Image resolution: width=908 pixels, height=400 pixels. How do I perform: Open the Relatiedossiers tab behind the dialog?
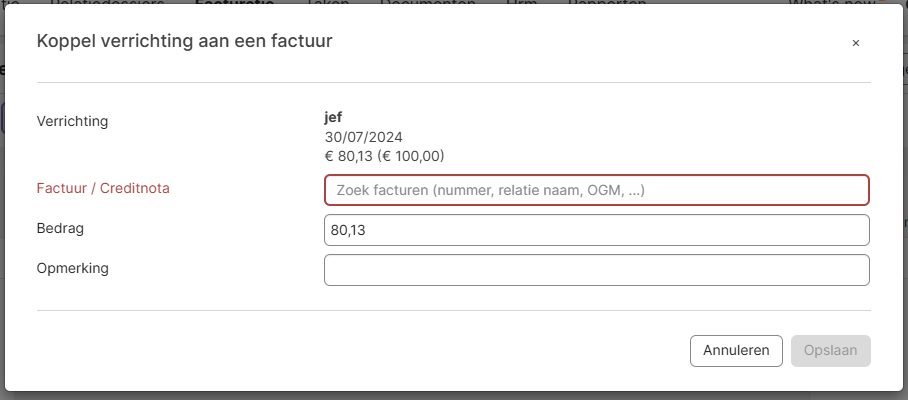pos(107,4)
